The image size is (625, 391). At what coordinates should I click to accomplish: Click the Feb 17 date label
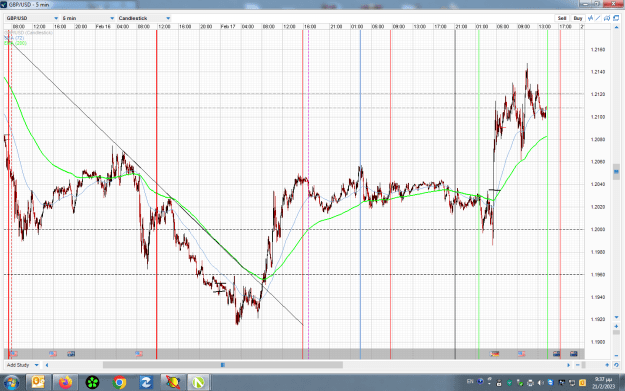pyautogui.click(x=228, y=26)
